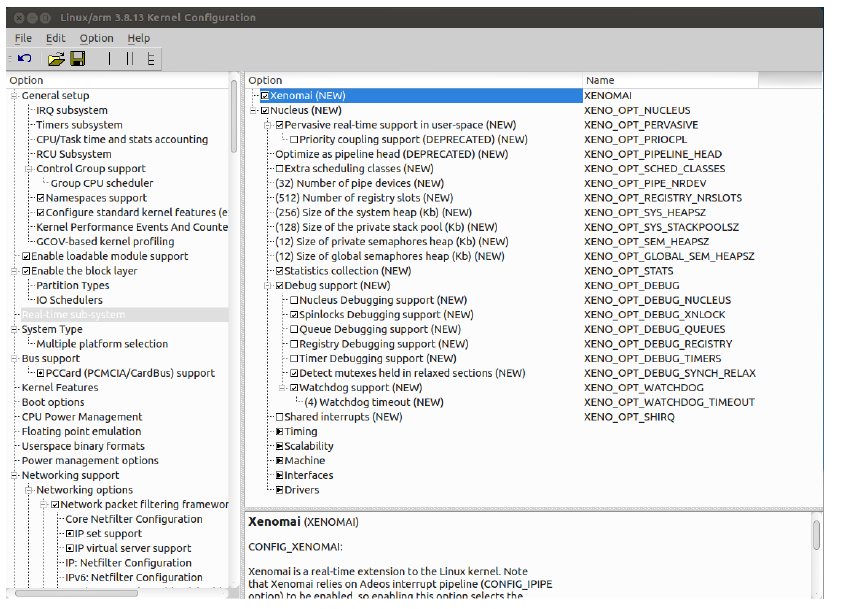
Task: Click the Back (undo arrow) toolbar icon
Action: (x=24, y=59)
